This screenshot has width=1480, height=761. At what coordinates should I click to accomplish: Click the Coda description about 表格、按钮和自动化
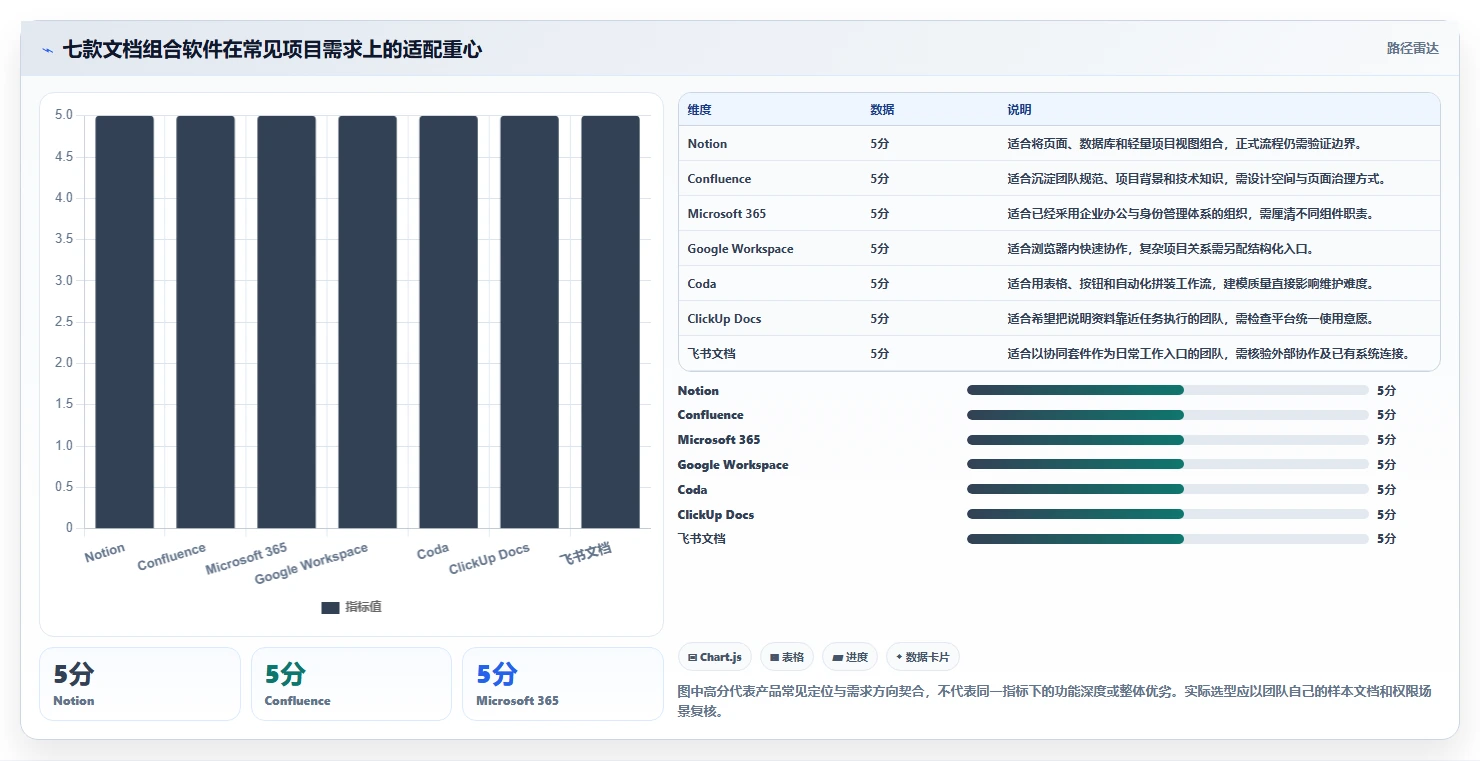tap(1190, 284)
